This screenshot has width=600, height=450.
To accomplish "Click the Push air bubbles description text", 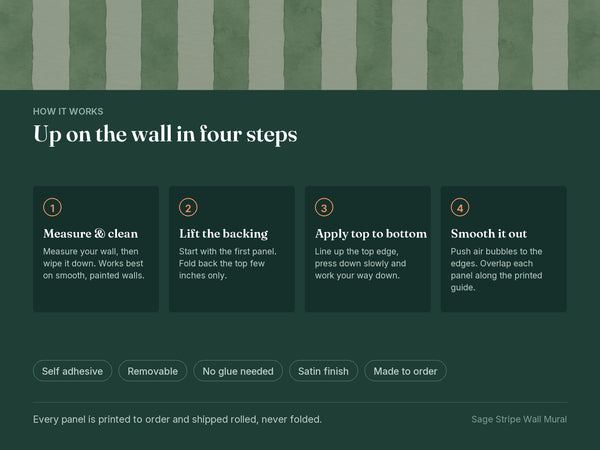I will (x=496, y=269).
